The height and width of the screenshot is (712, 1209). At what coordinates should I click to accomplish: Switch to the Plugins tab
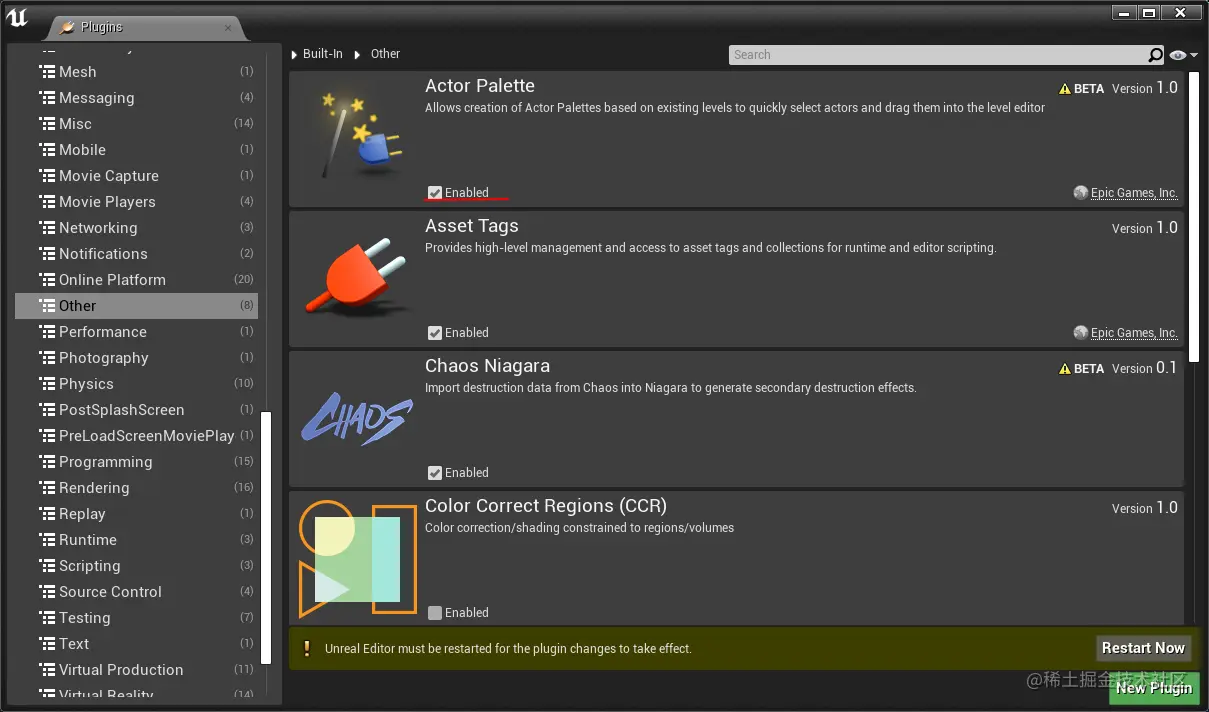145,27
